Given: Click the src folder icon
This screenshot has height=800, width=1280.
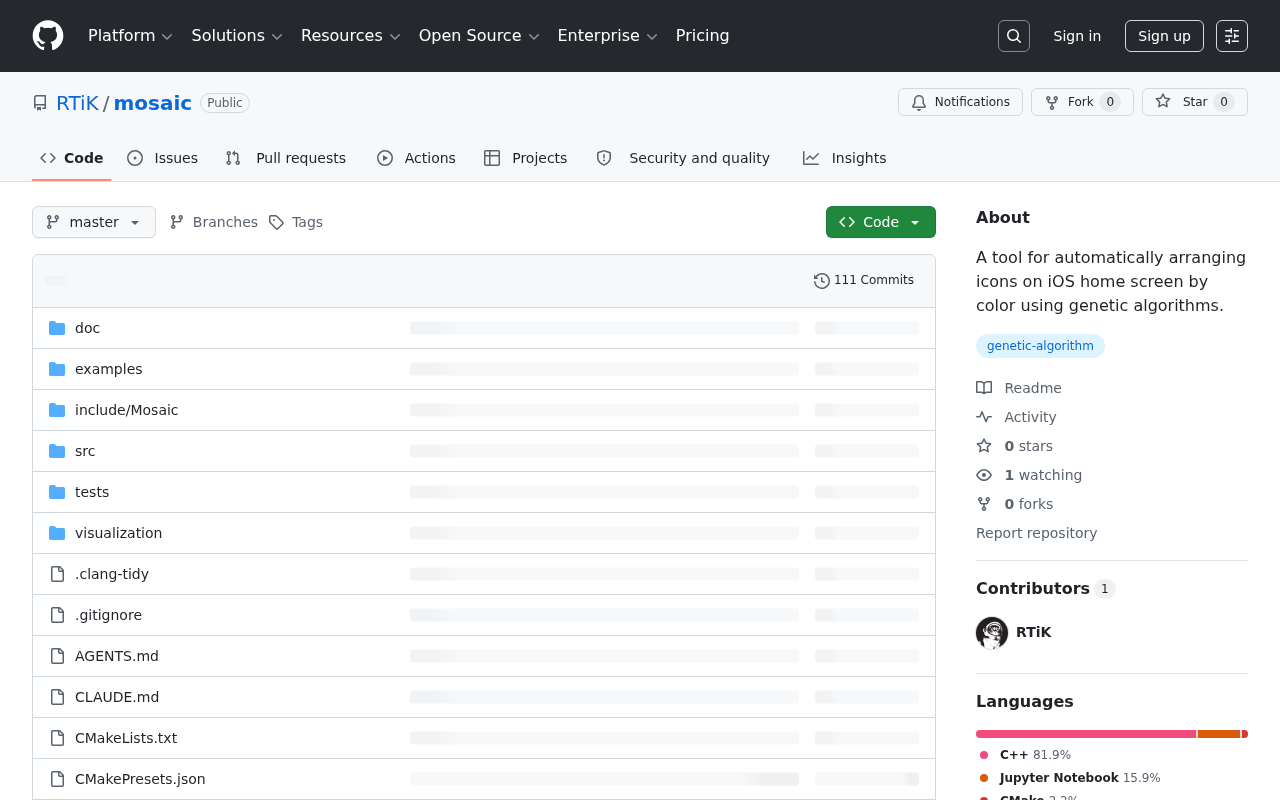Looking at the screenshot, I should (x=57, y=451).
